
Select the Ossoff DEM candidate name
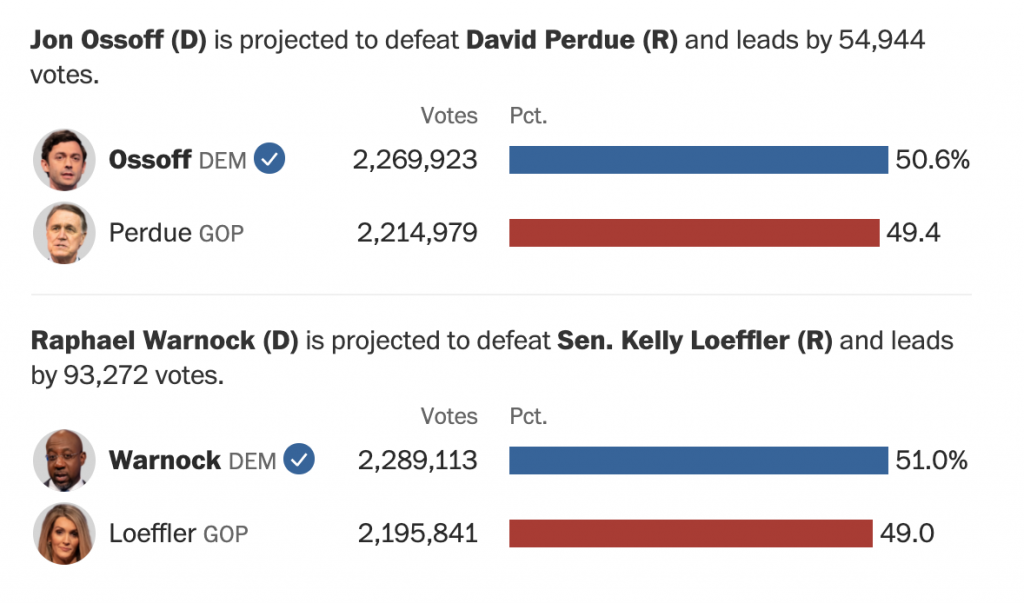(x=177, y=160)
